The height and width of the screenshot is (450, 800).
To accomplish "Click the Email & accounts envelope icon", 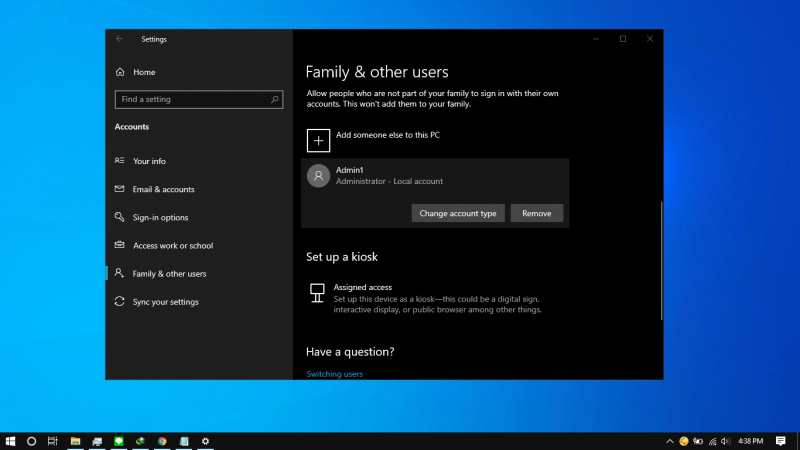I will tap(119, 189).
